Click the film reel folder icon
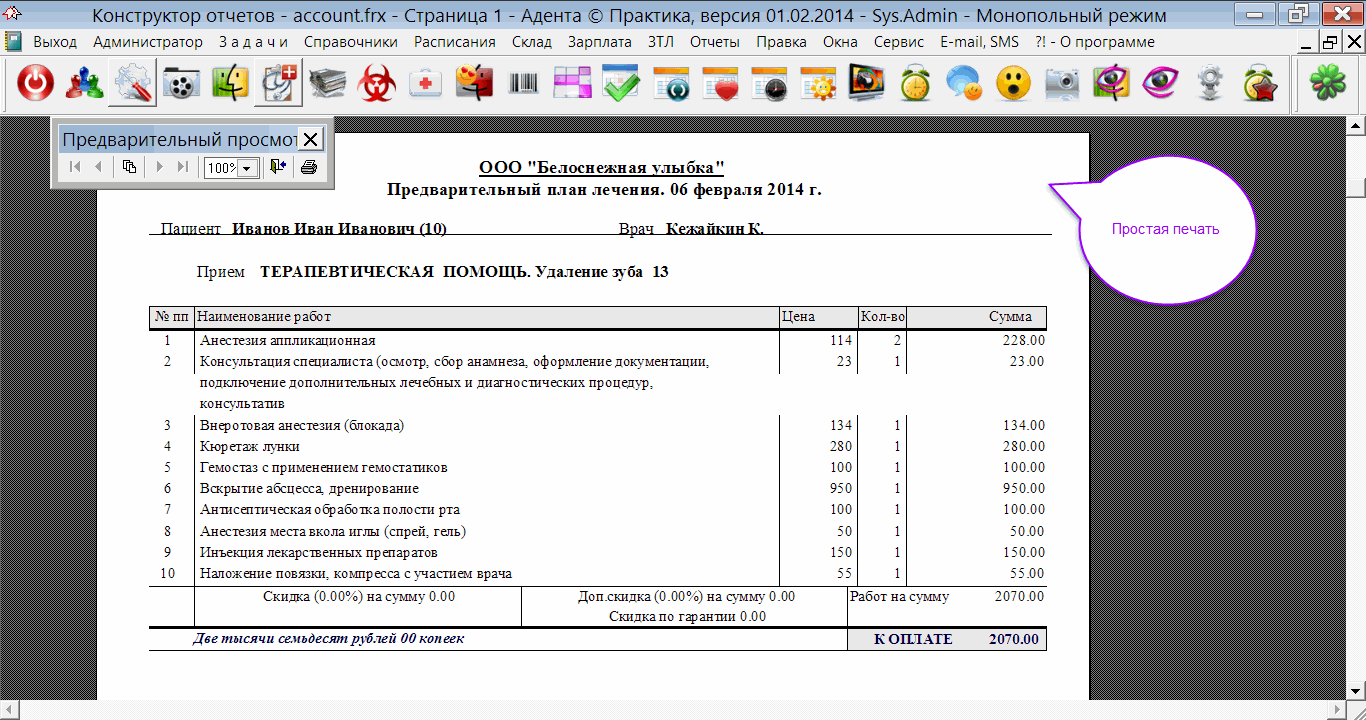 [182, 85]
